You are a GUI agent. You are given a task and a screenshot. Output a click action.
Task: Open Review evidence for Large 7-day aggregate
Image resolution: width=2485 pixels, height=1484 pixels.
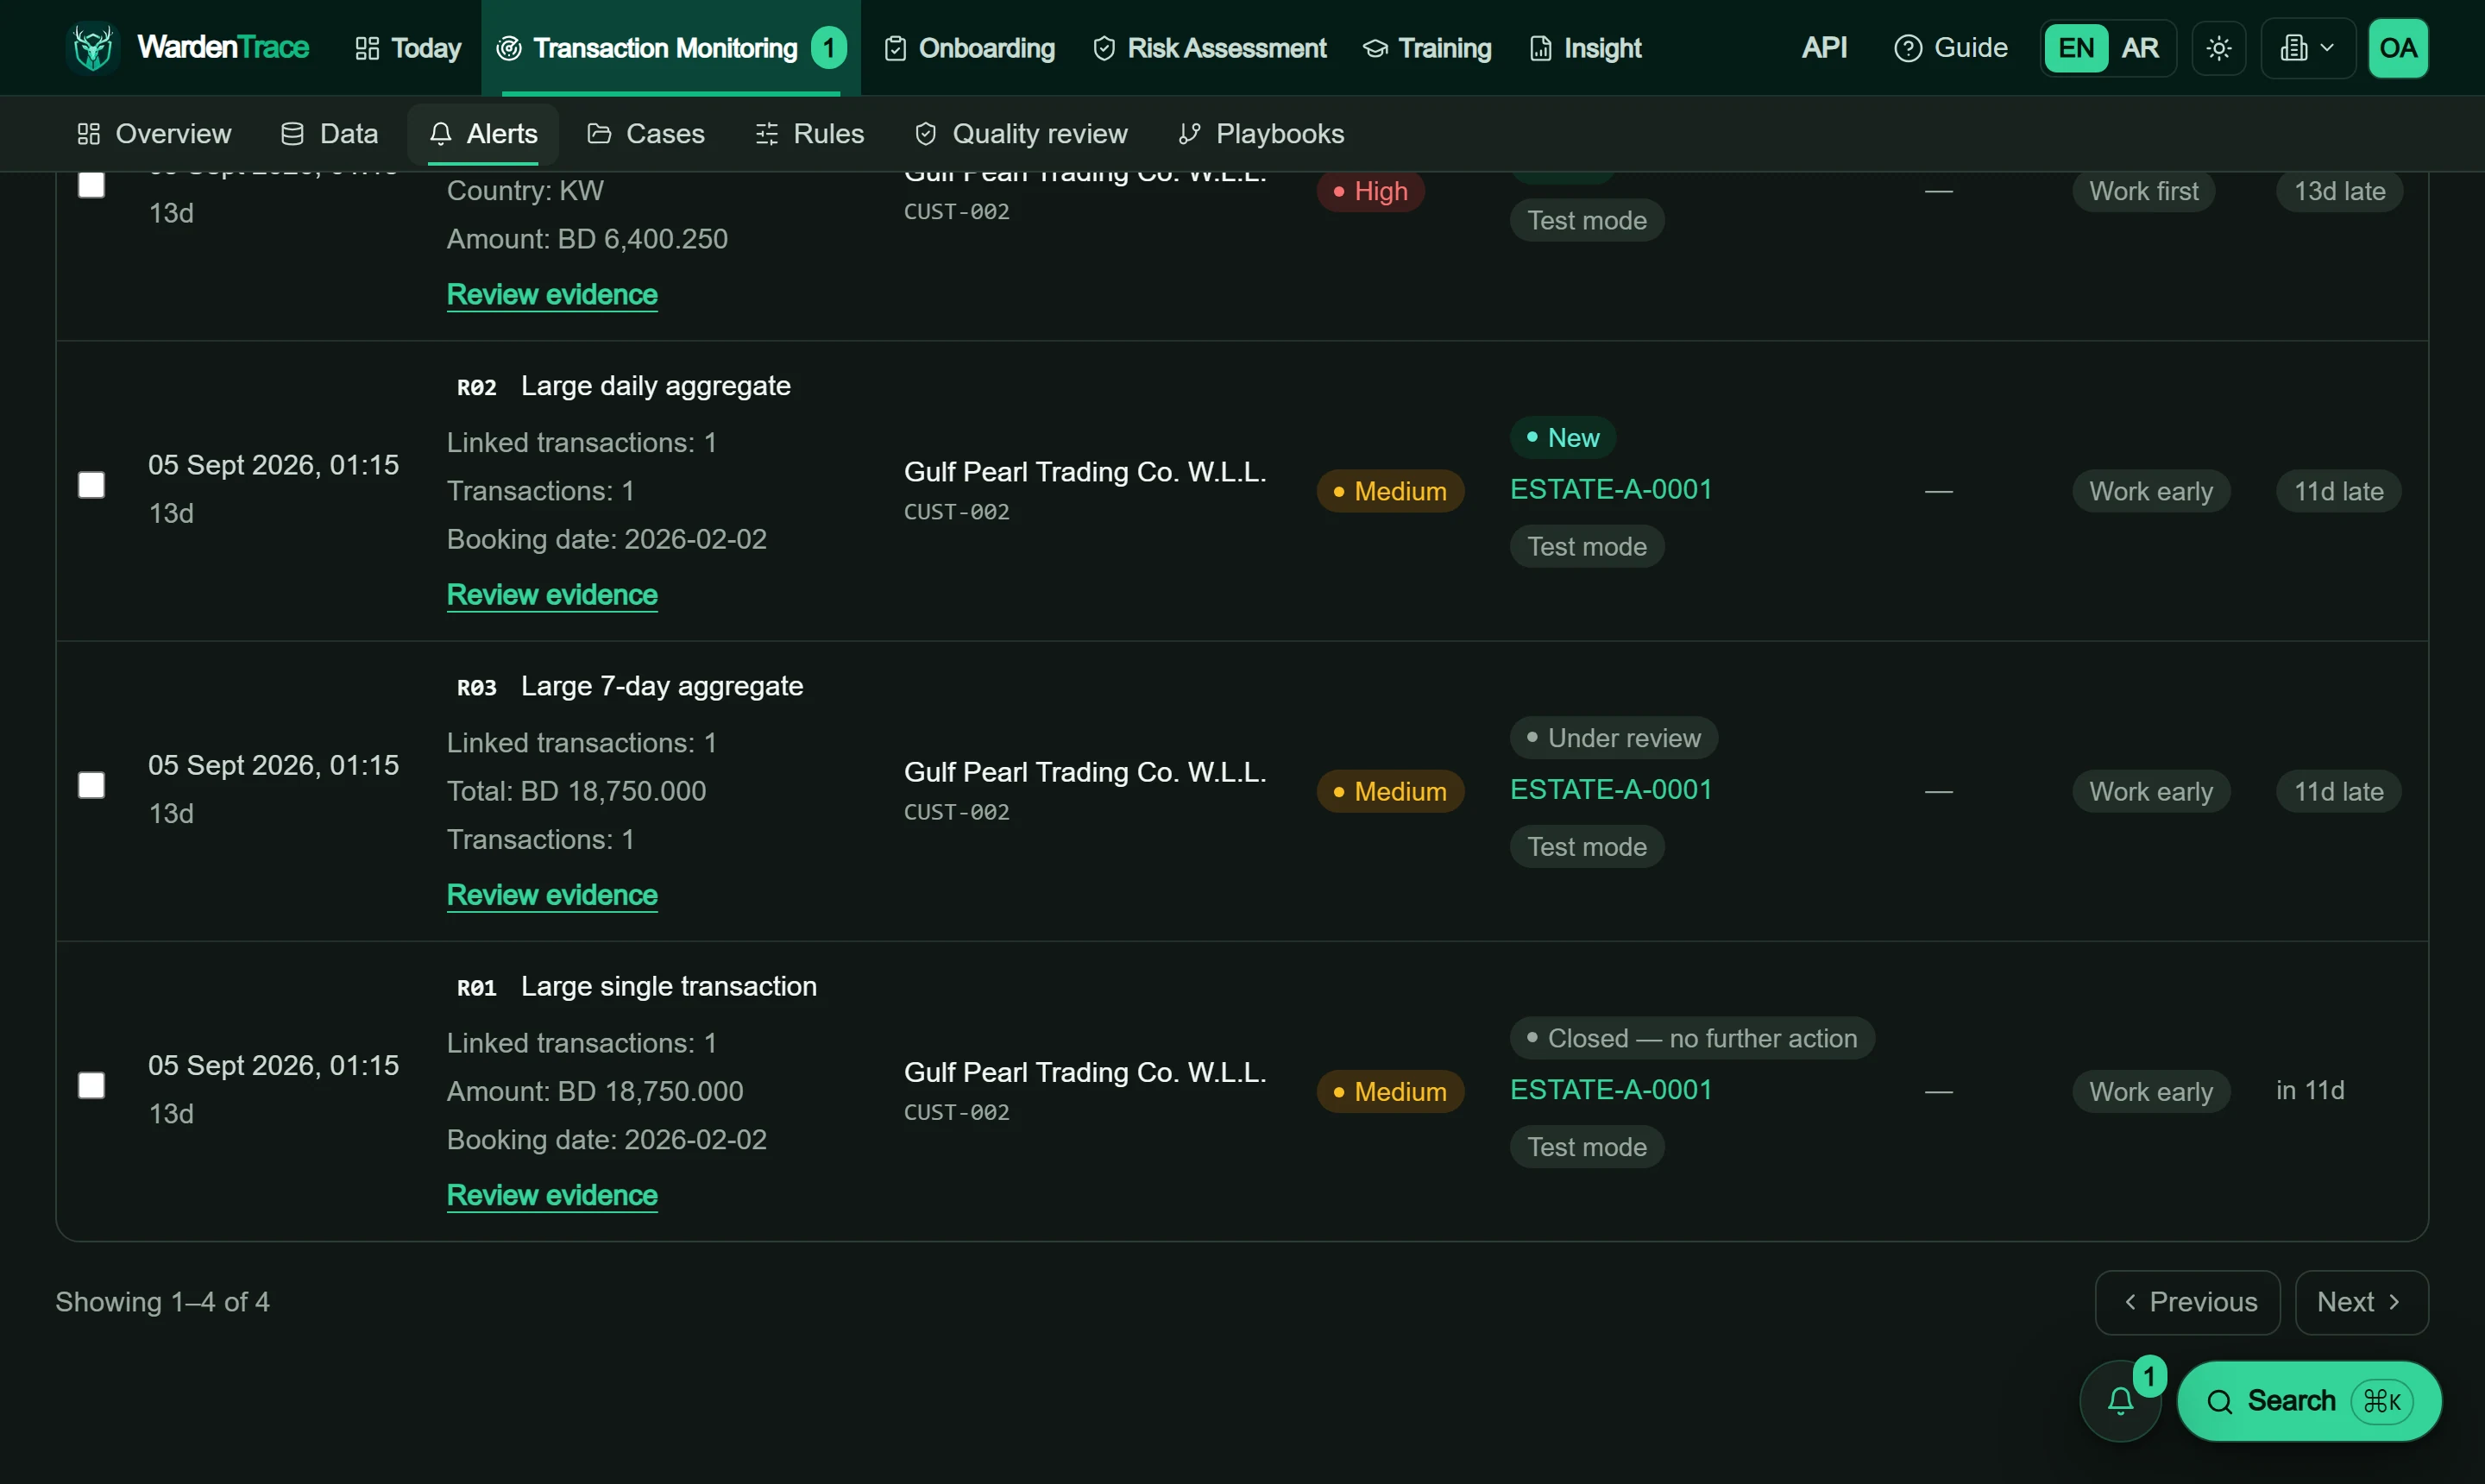pyautogui.click(x=552, y=895)
